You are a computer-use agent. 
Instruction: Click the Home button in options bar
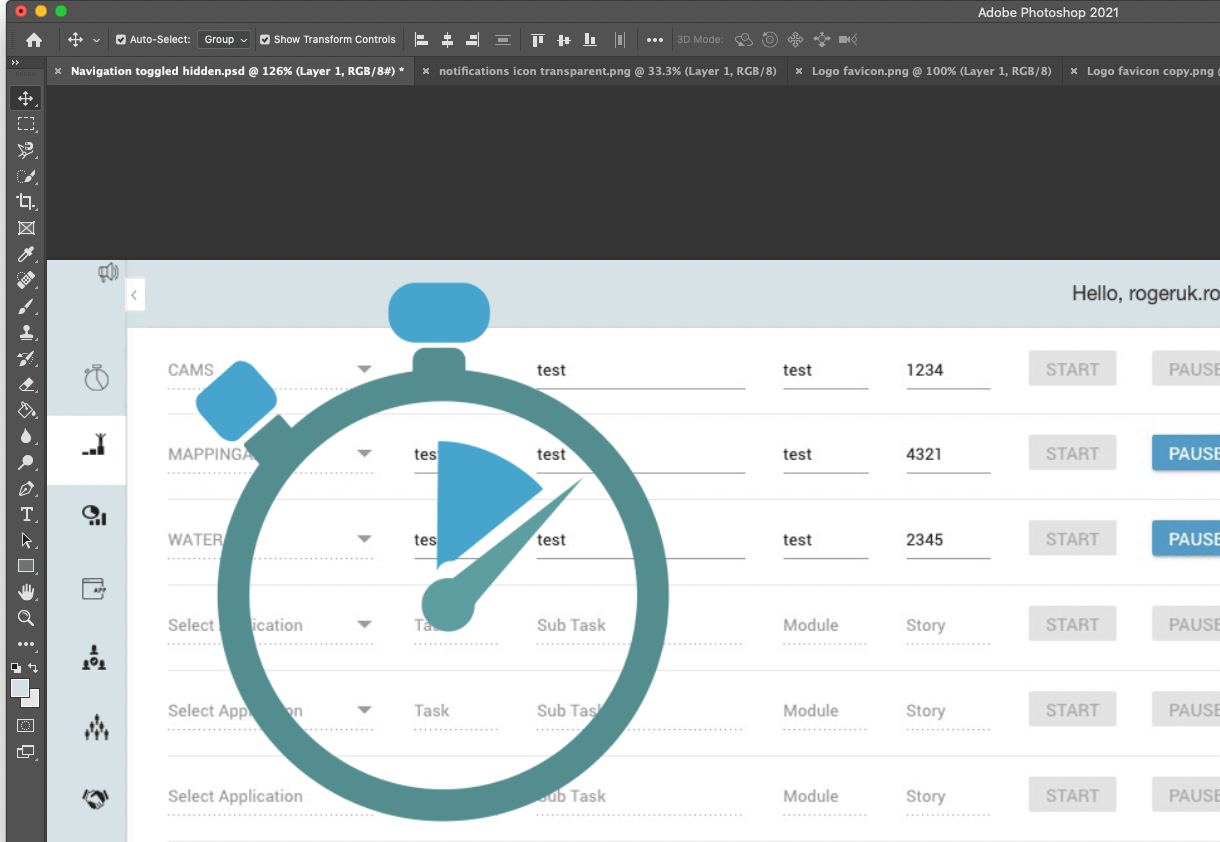(x=34, y=40)
